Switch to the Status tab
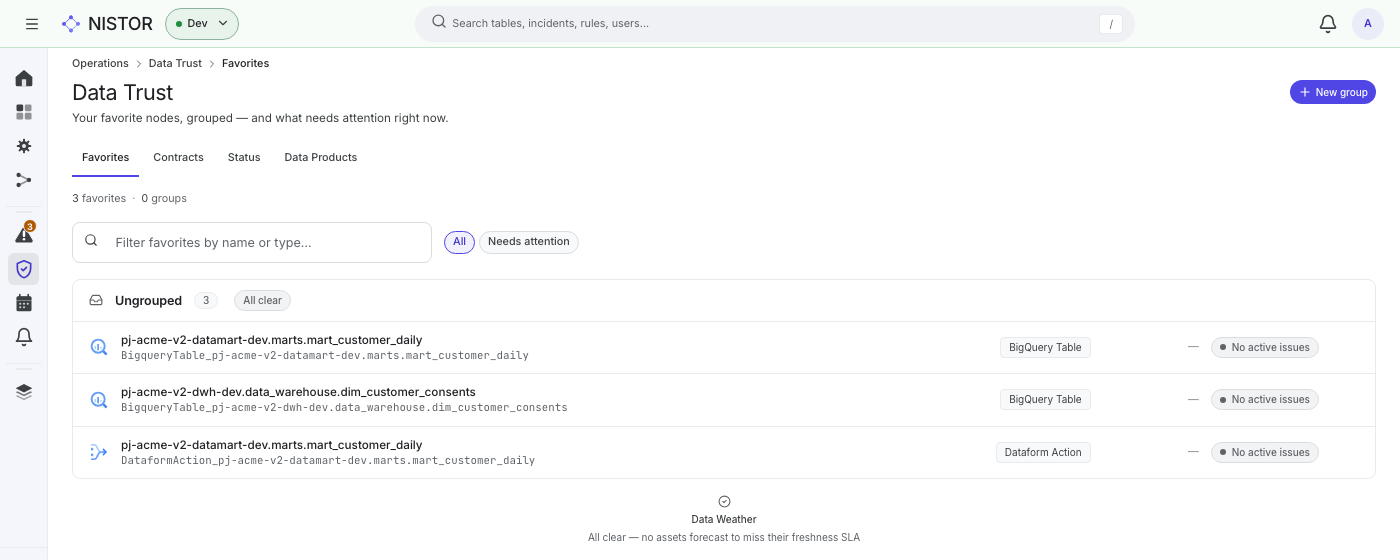 click(244, 157)
